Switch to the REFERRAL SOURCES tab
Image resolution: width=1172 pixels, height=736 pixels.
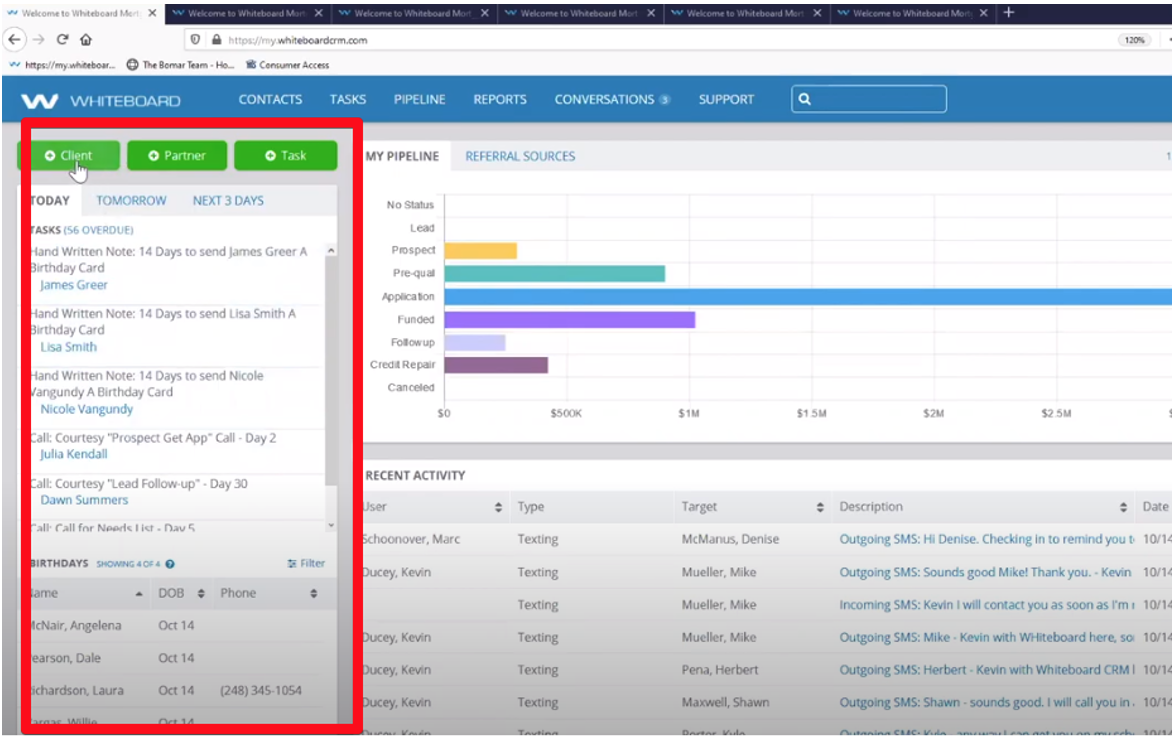coord(520,156)
